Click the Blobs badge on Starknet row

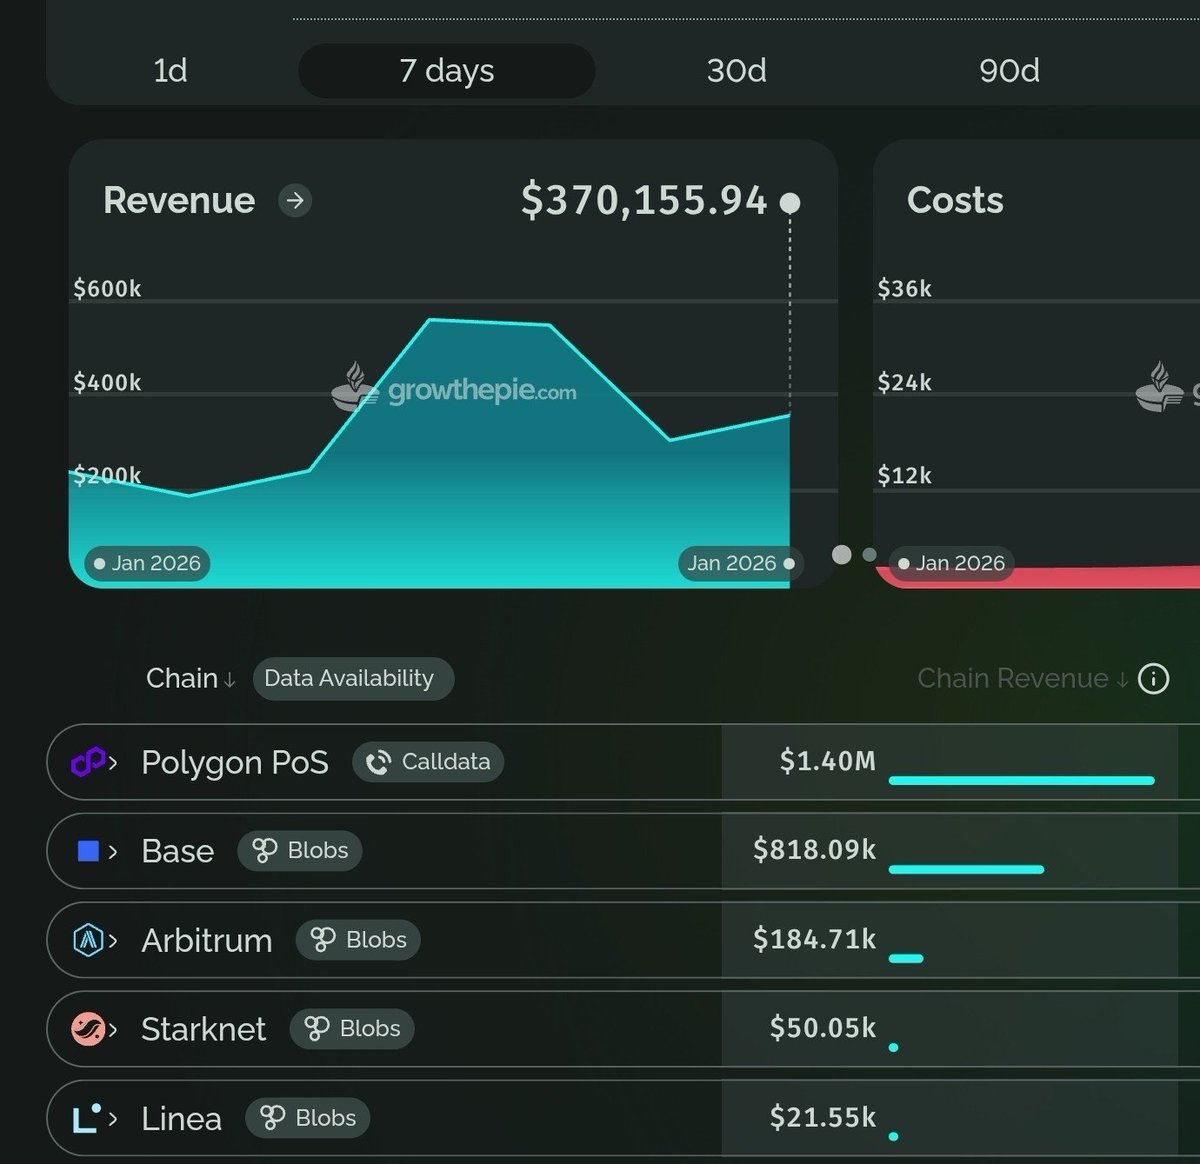(352, 1029)
